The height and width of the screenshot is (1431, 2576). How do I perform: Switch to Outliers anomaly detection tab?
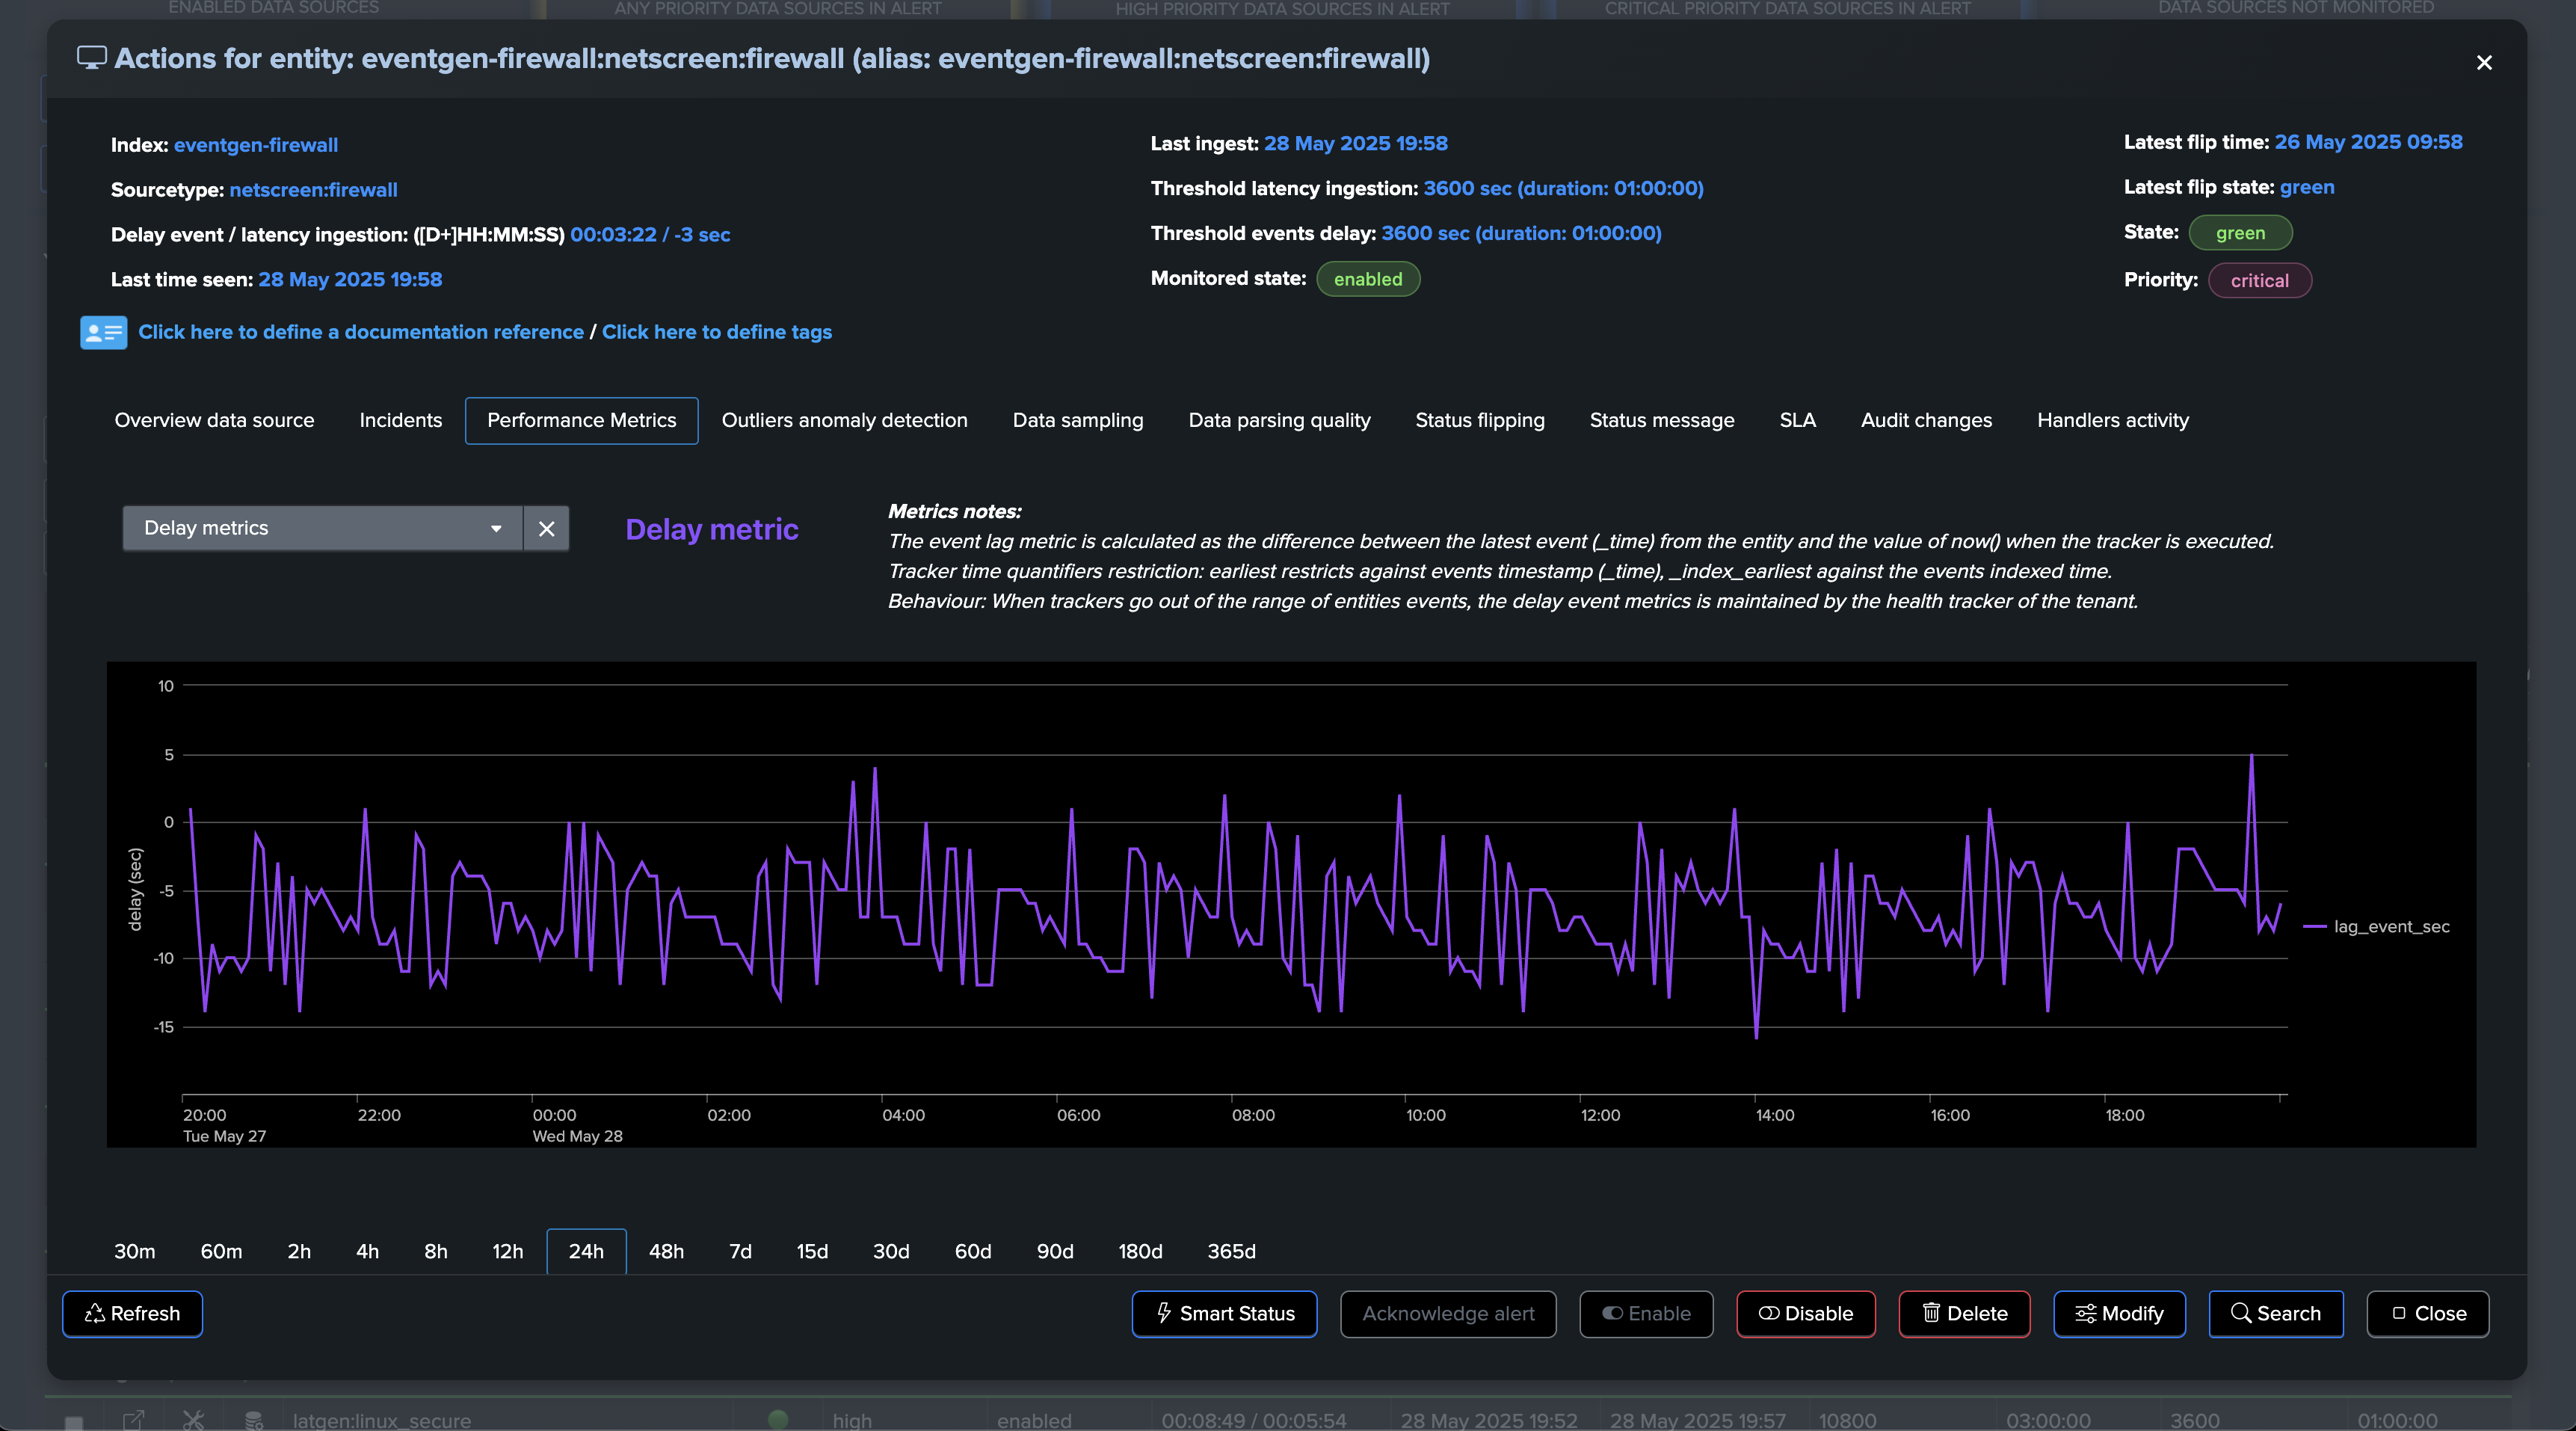pos(844,420)
